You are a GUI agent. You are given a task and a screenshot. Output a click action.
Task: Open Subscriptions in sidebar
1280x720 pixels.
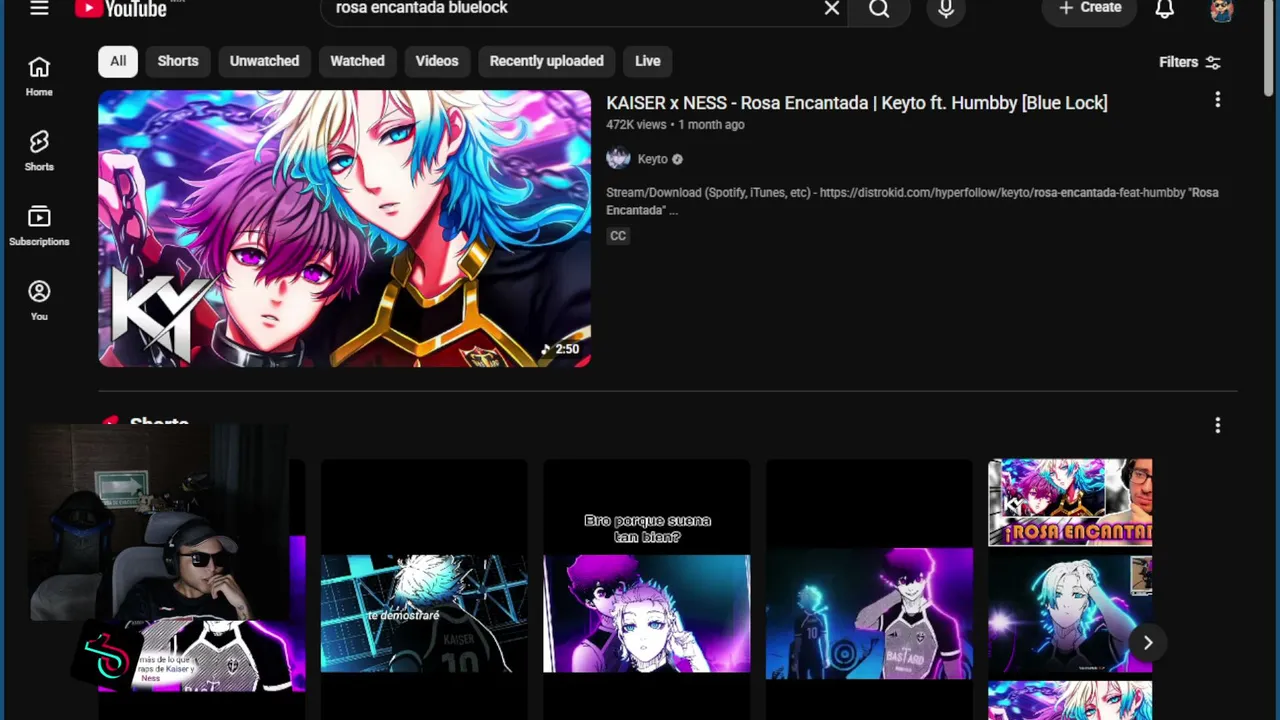point(39,226)
